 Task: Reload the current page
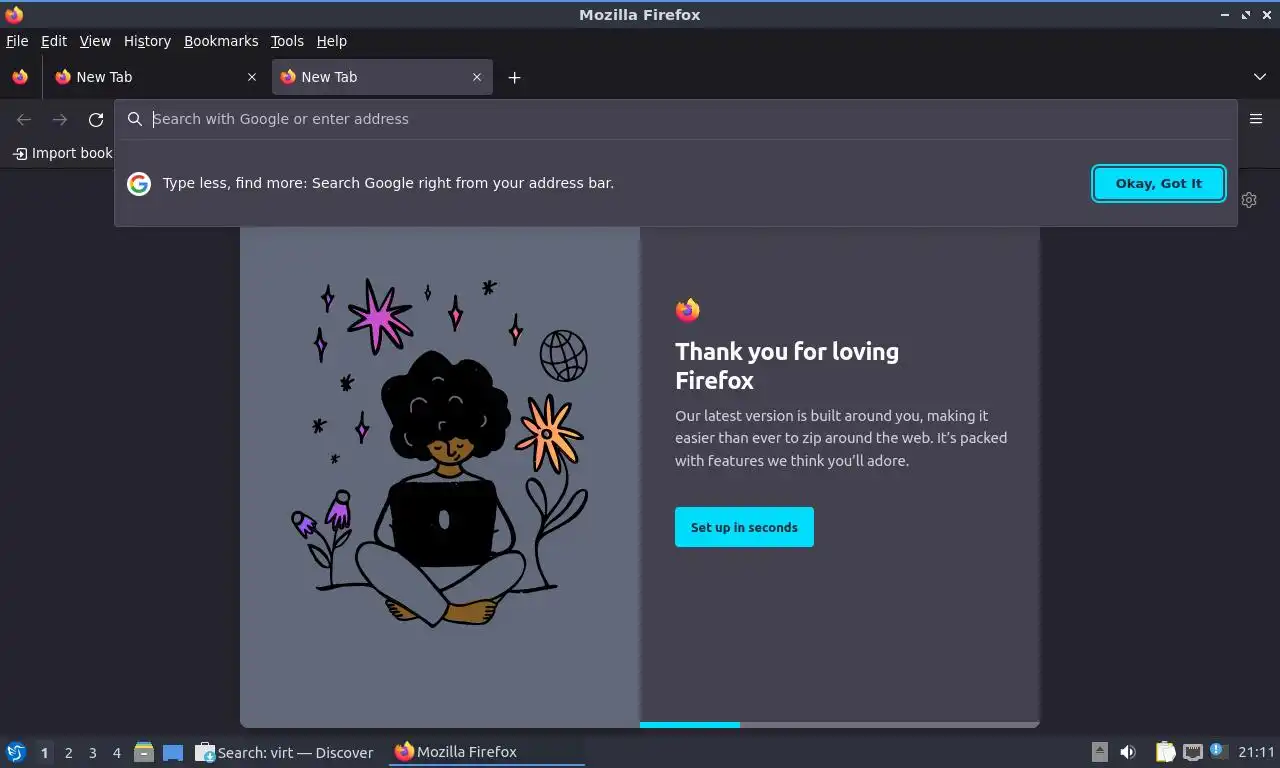click(x=96, y=120)
